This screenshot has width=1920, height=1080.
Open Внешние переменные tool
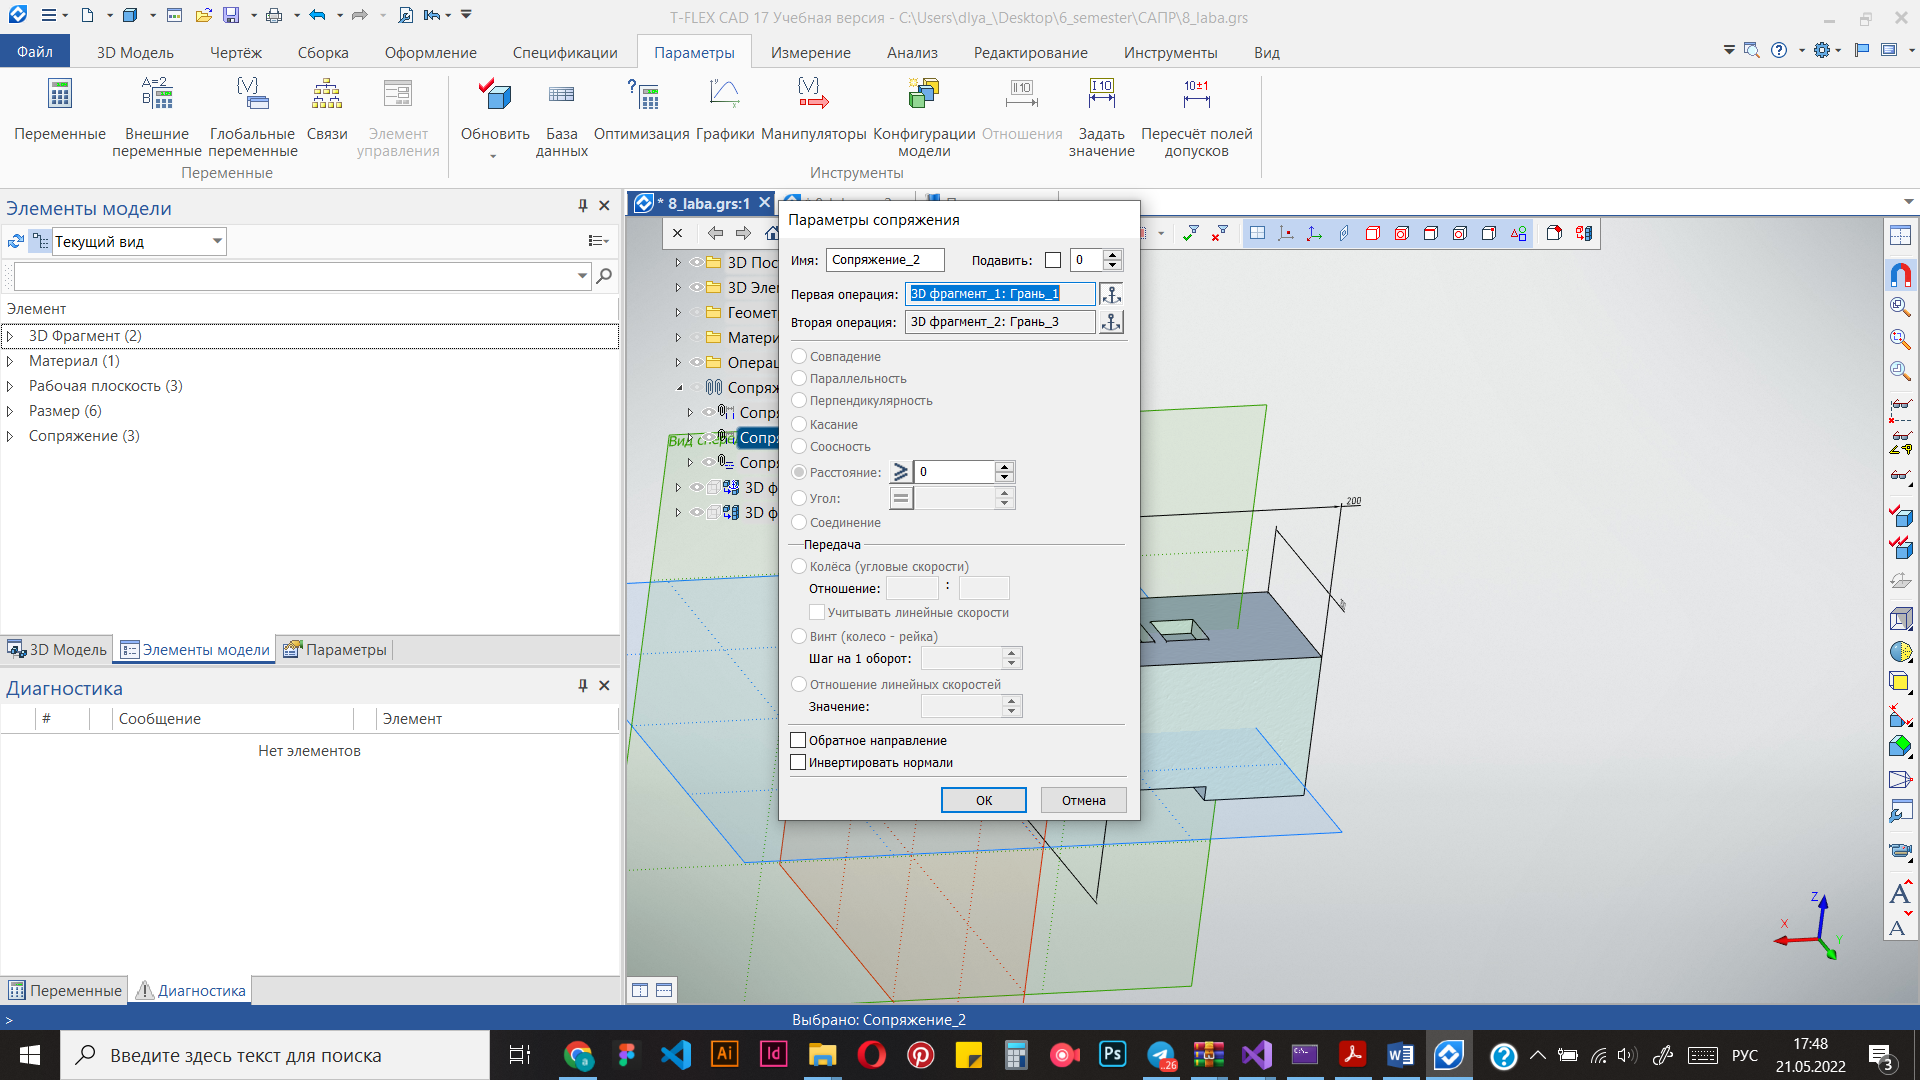pyautogui.click(x=157, y=117)
